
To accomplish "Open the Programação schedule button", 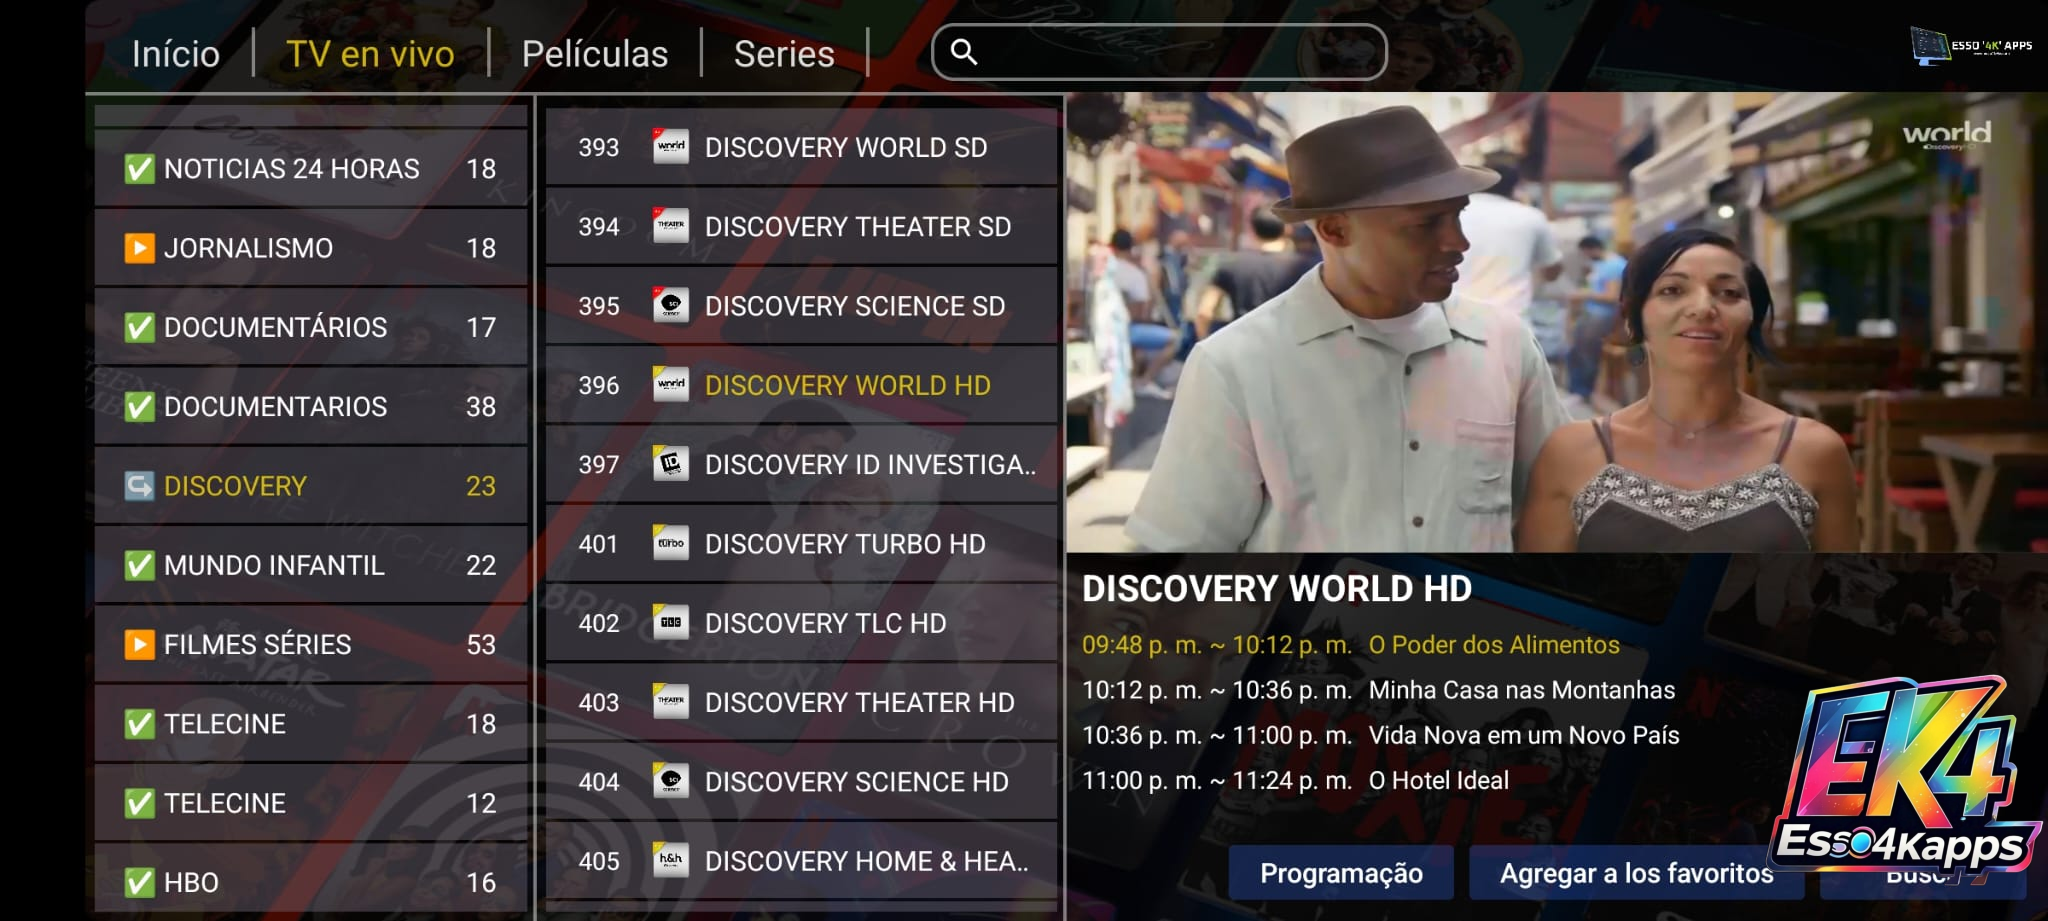I will tap(1341, 873).
